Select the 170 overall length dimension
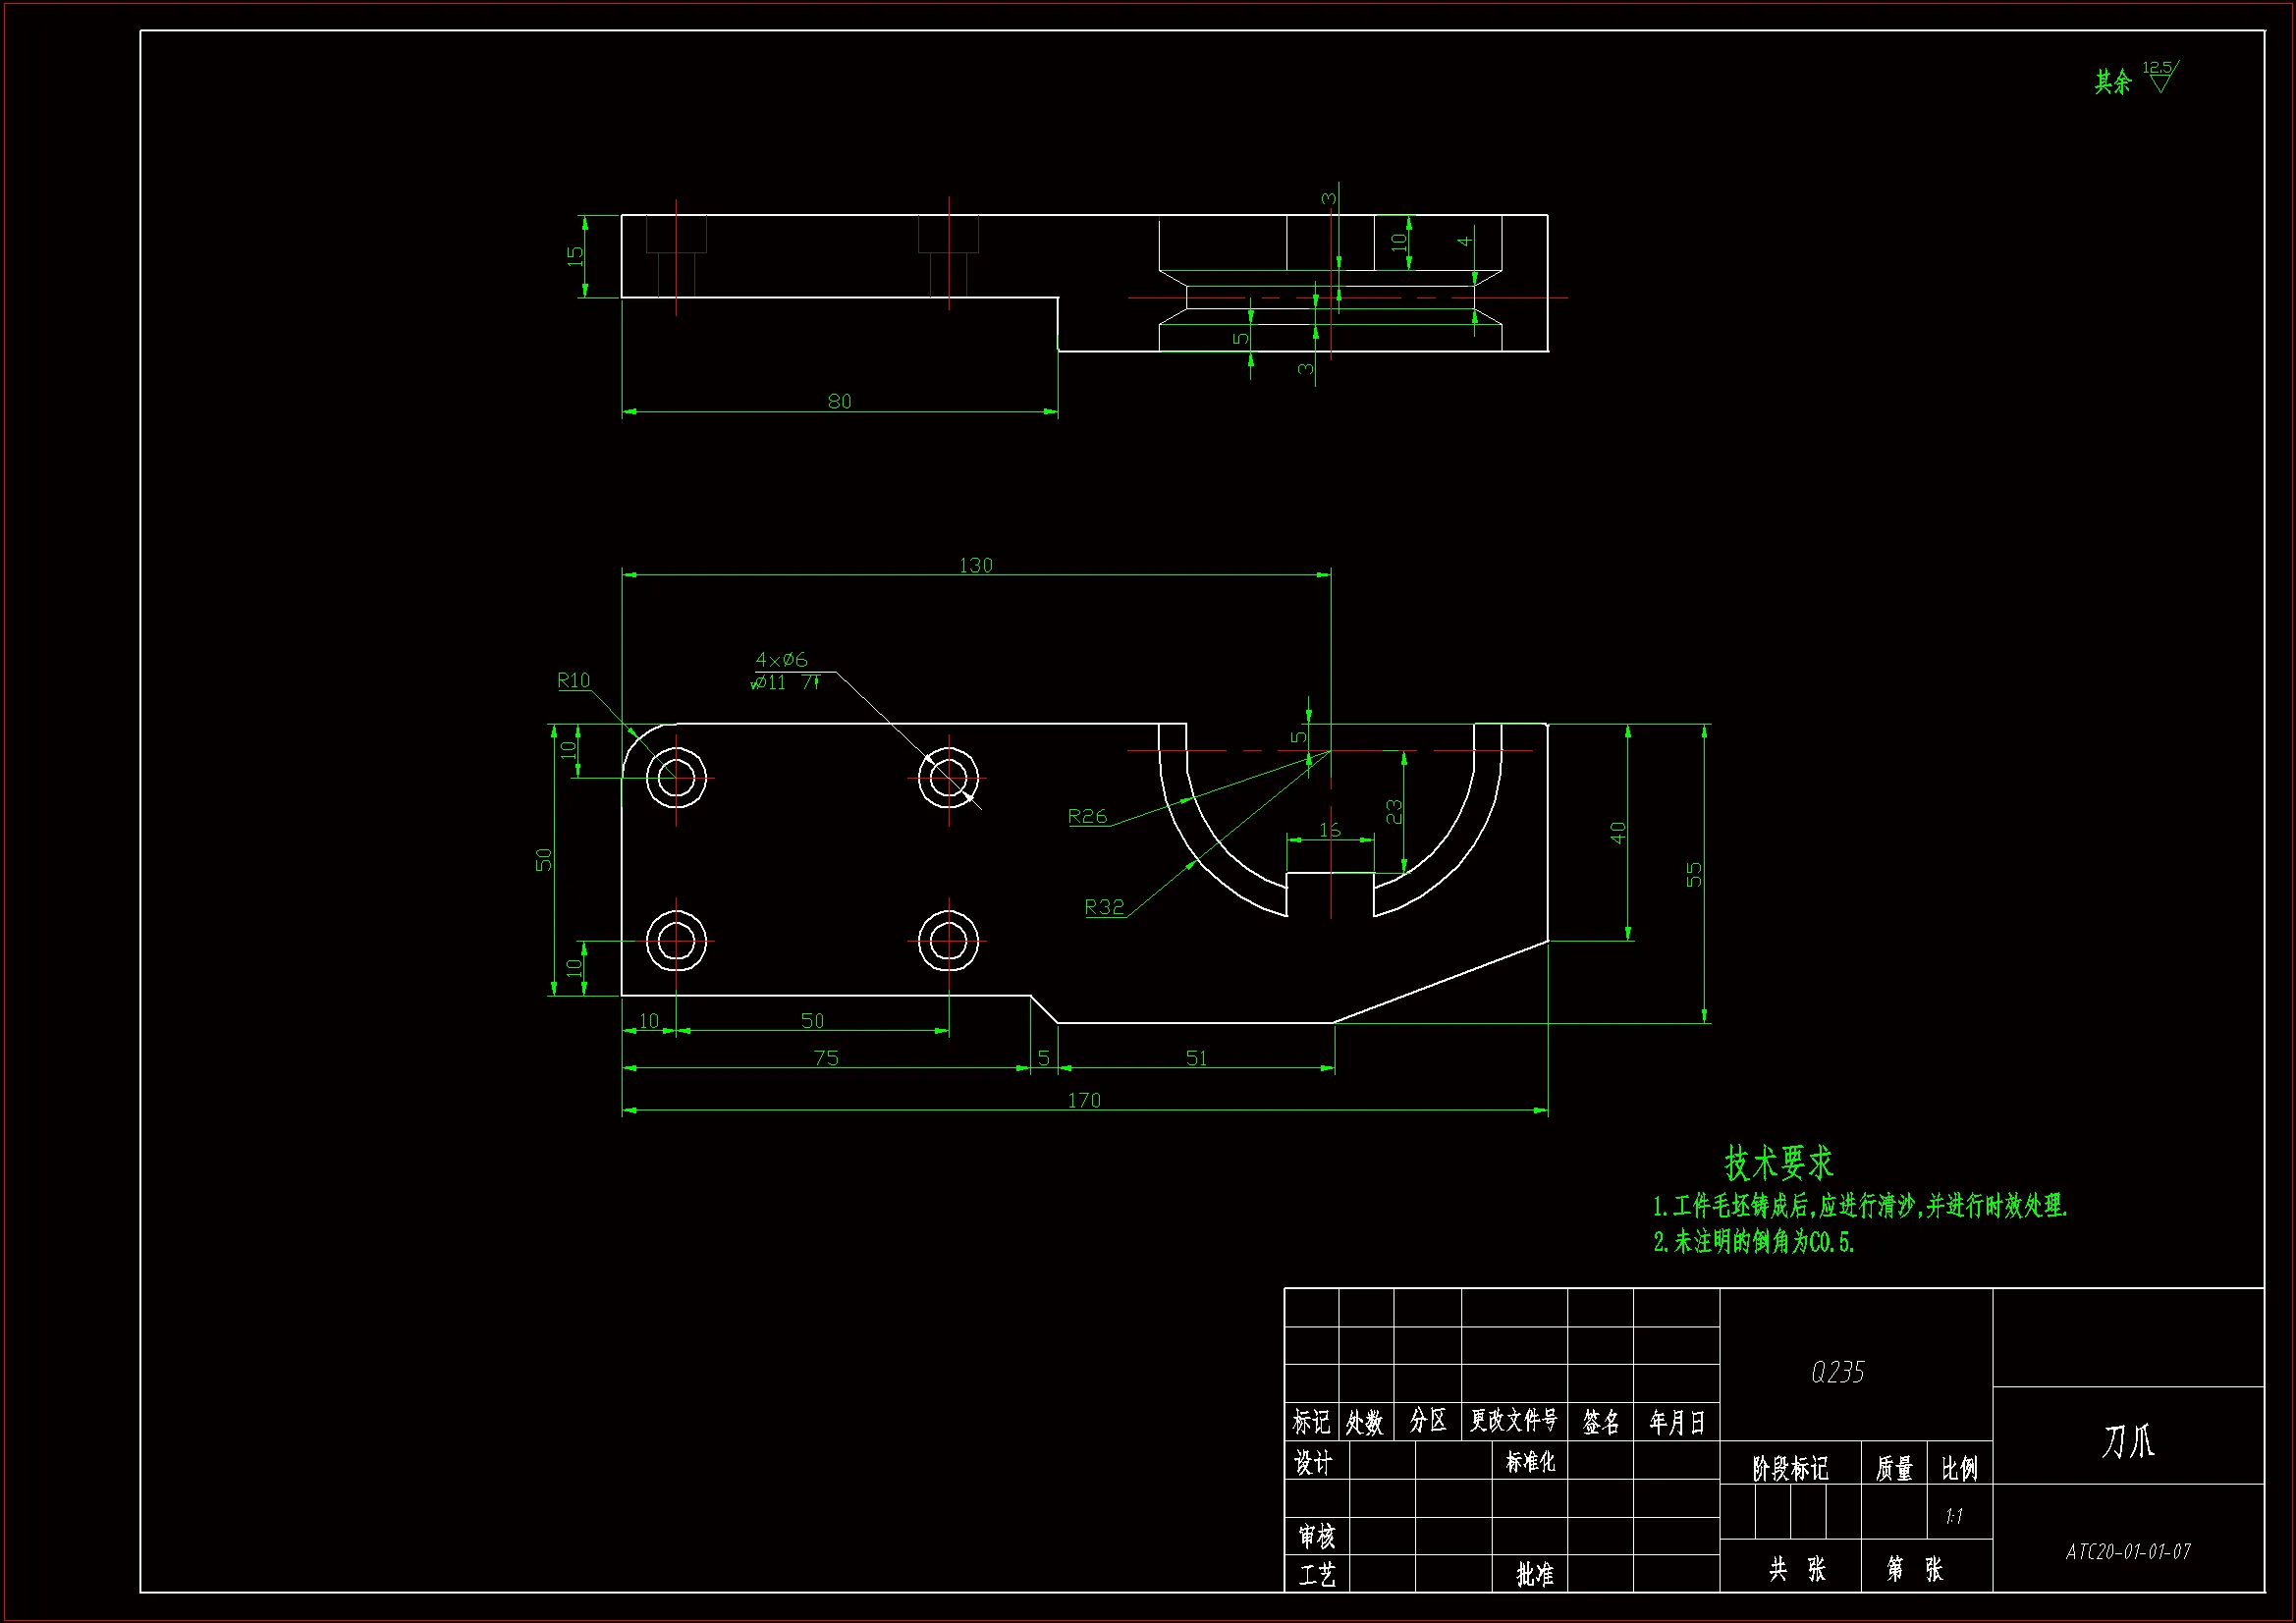The width and height of the screenshot is (2296, 1623). (1083, 1100)
